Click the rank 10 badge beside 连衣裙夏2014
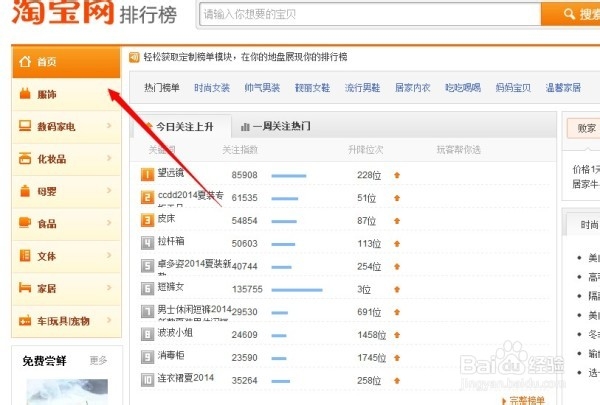The width and height of the screenshot is (600, 405). tap(147, 380)
